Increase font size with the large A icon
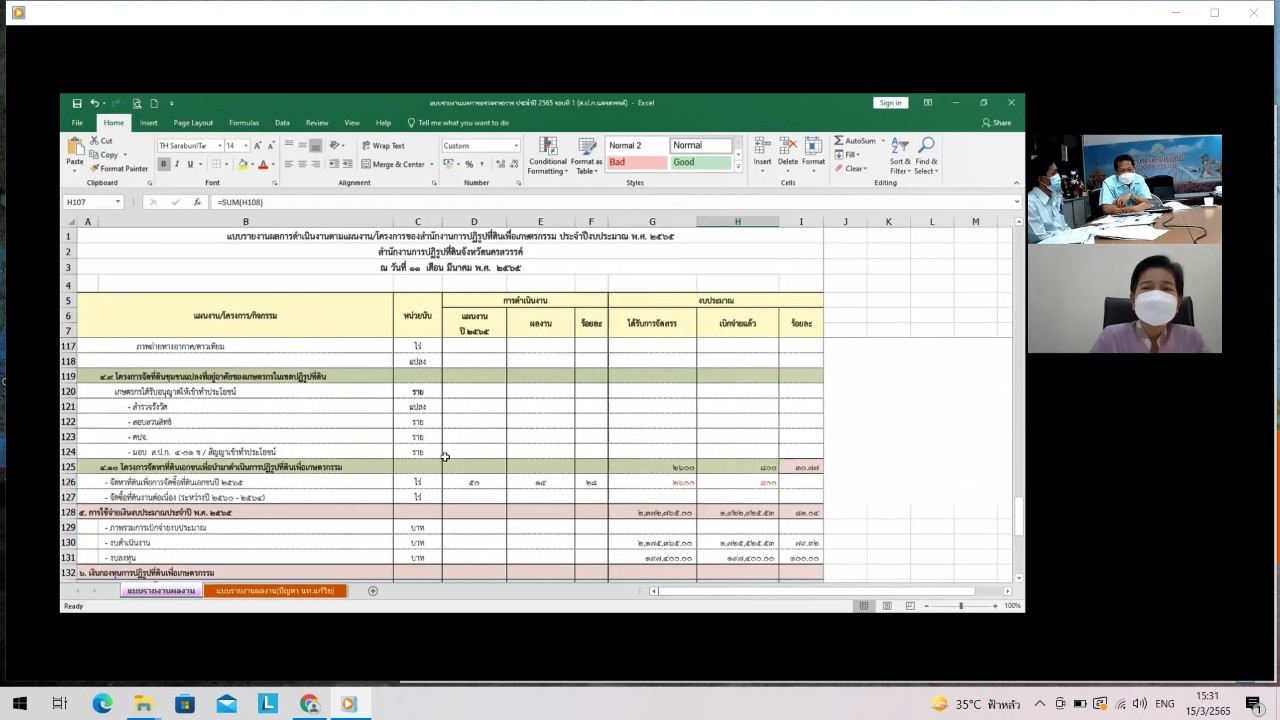Screen dimensions: 1280x720 [257, 146]
